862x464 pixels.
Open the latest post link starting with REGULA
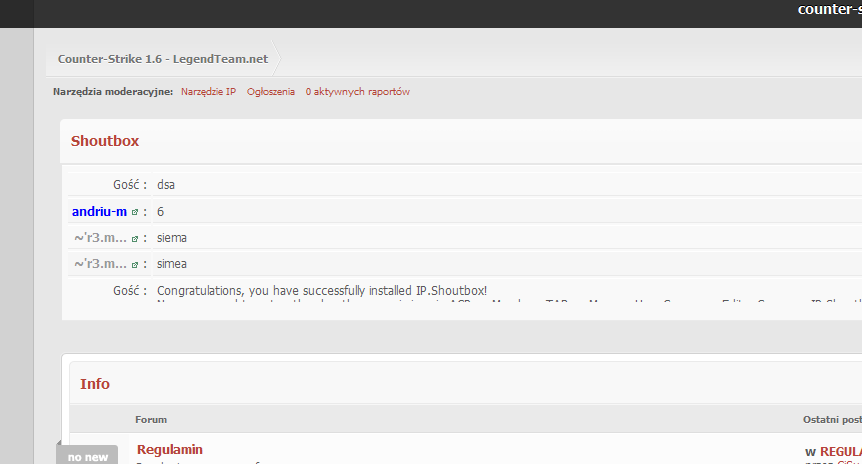[x=839, y=452]
